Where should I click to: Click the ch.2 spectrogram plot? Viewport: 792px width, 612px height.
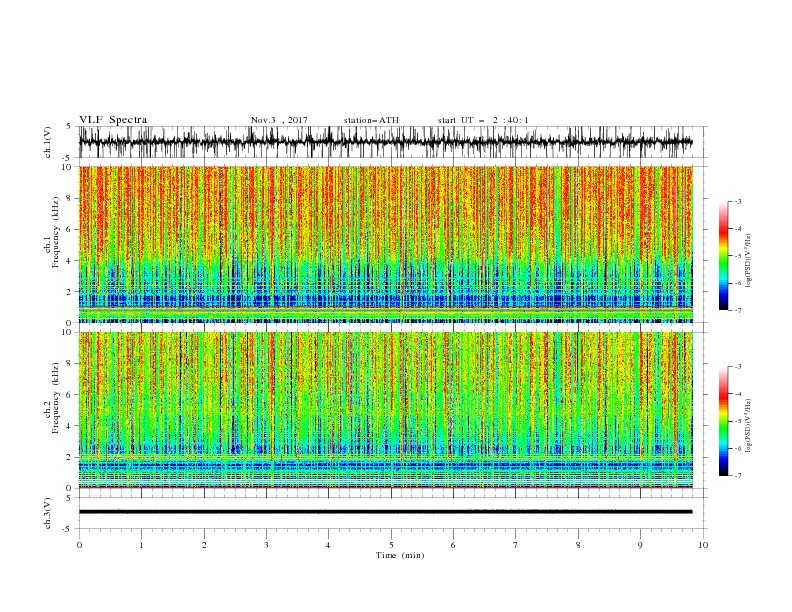386,410
